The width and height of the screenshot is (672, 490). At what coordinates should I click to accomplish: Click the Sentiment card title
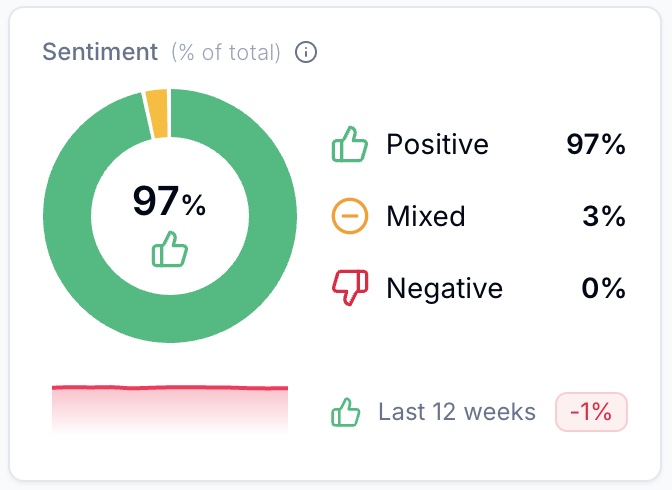coord(100,52)
